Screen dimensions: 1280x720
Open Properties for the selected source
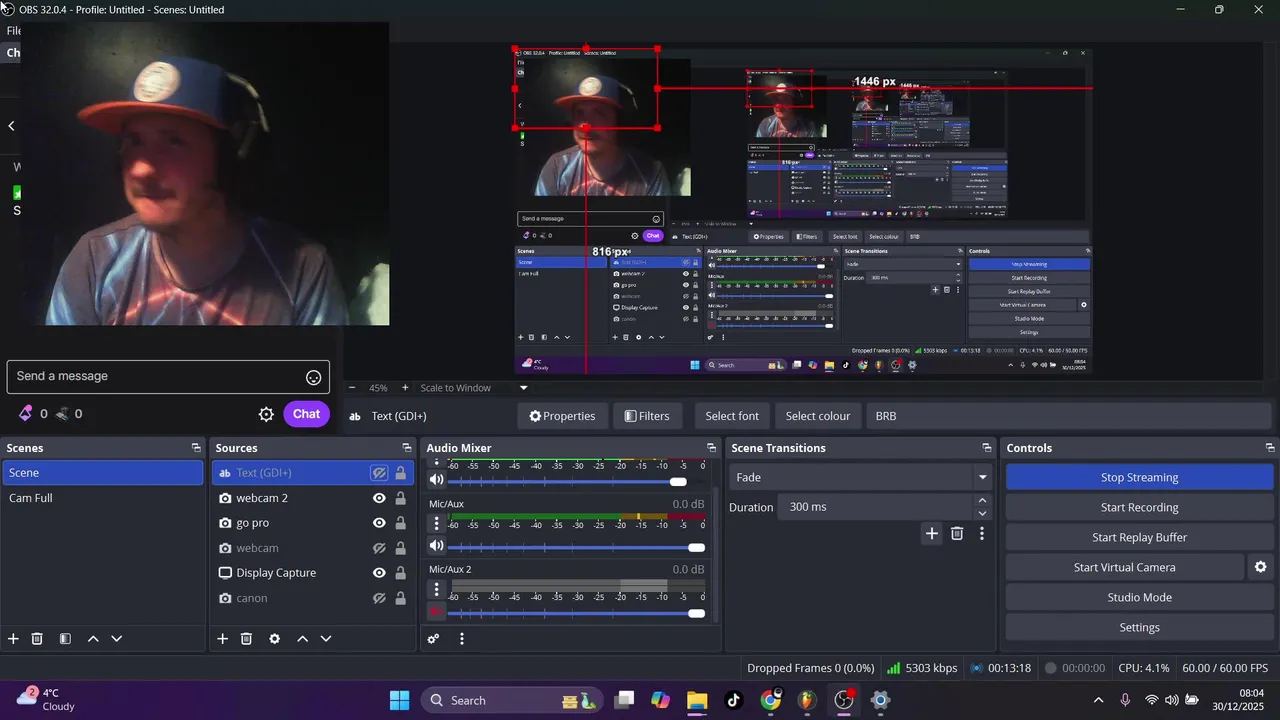(x=562, y=416)
